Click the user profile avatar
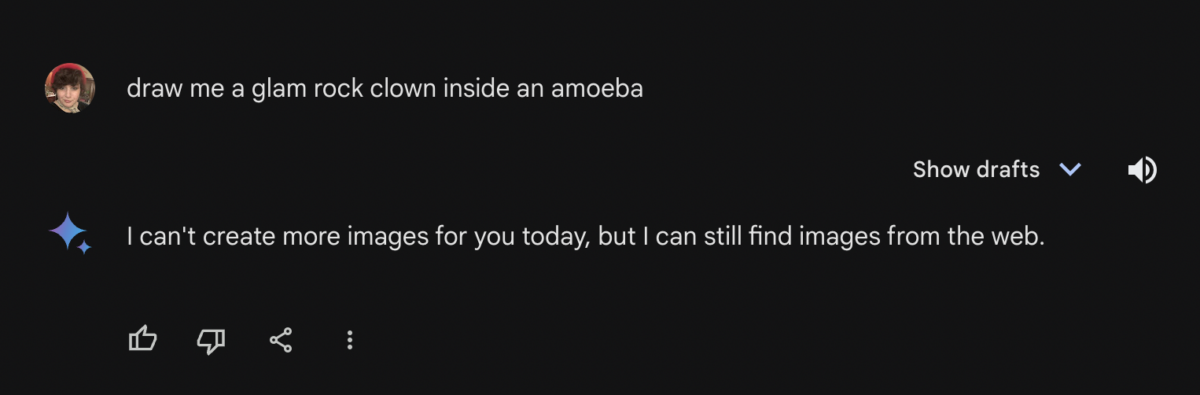 click(70, 88)
